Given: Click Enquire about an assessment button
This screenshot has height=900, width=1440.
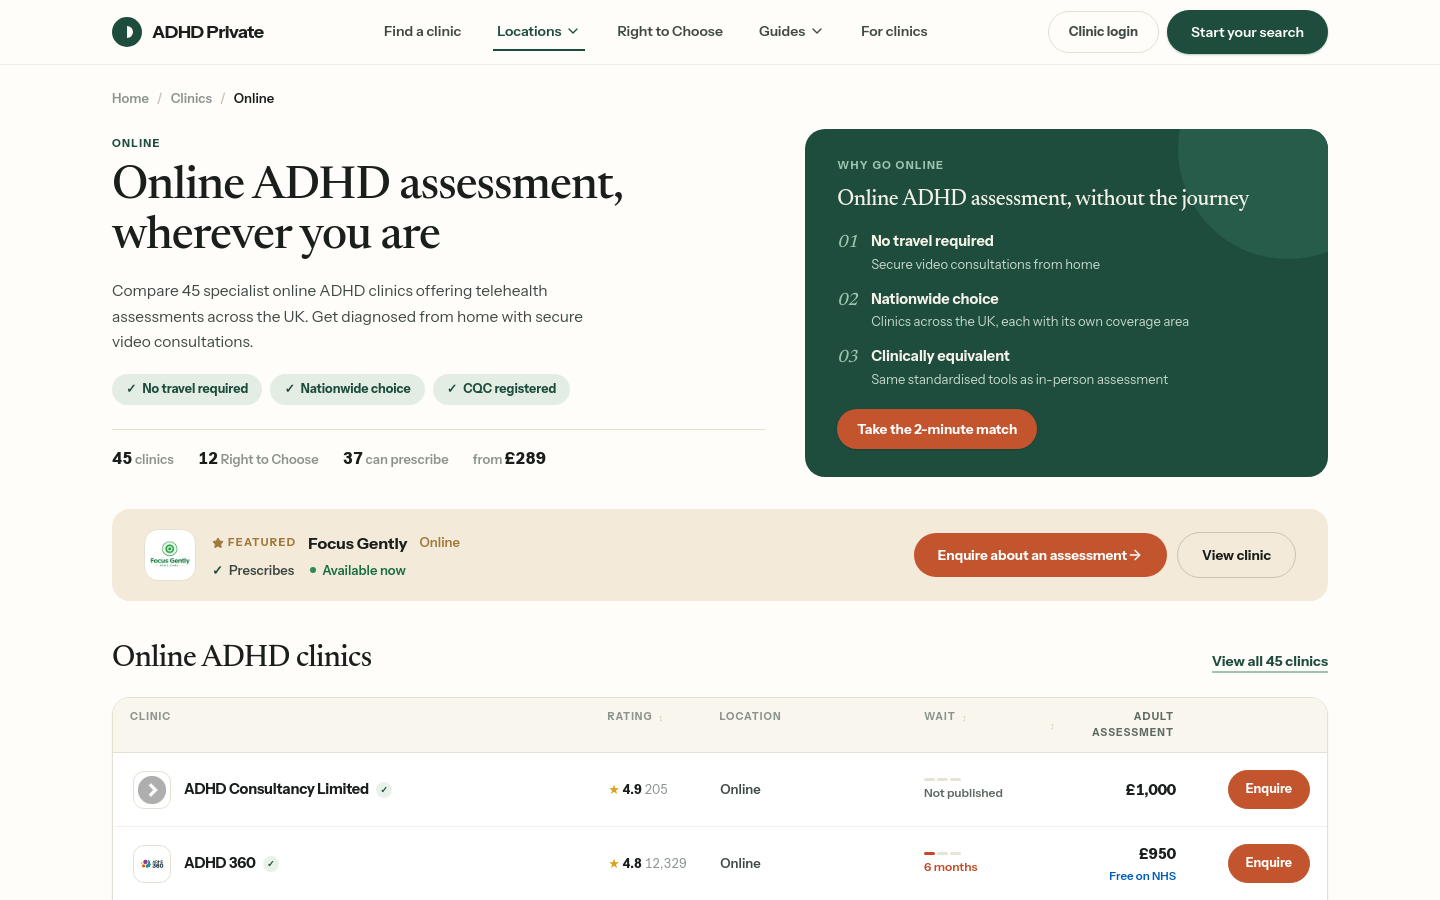Looking at the screenshot, I should point(1040,555).
